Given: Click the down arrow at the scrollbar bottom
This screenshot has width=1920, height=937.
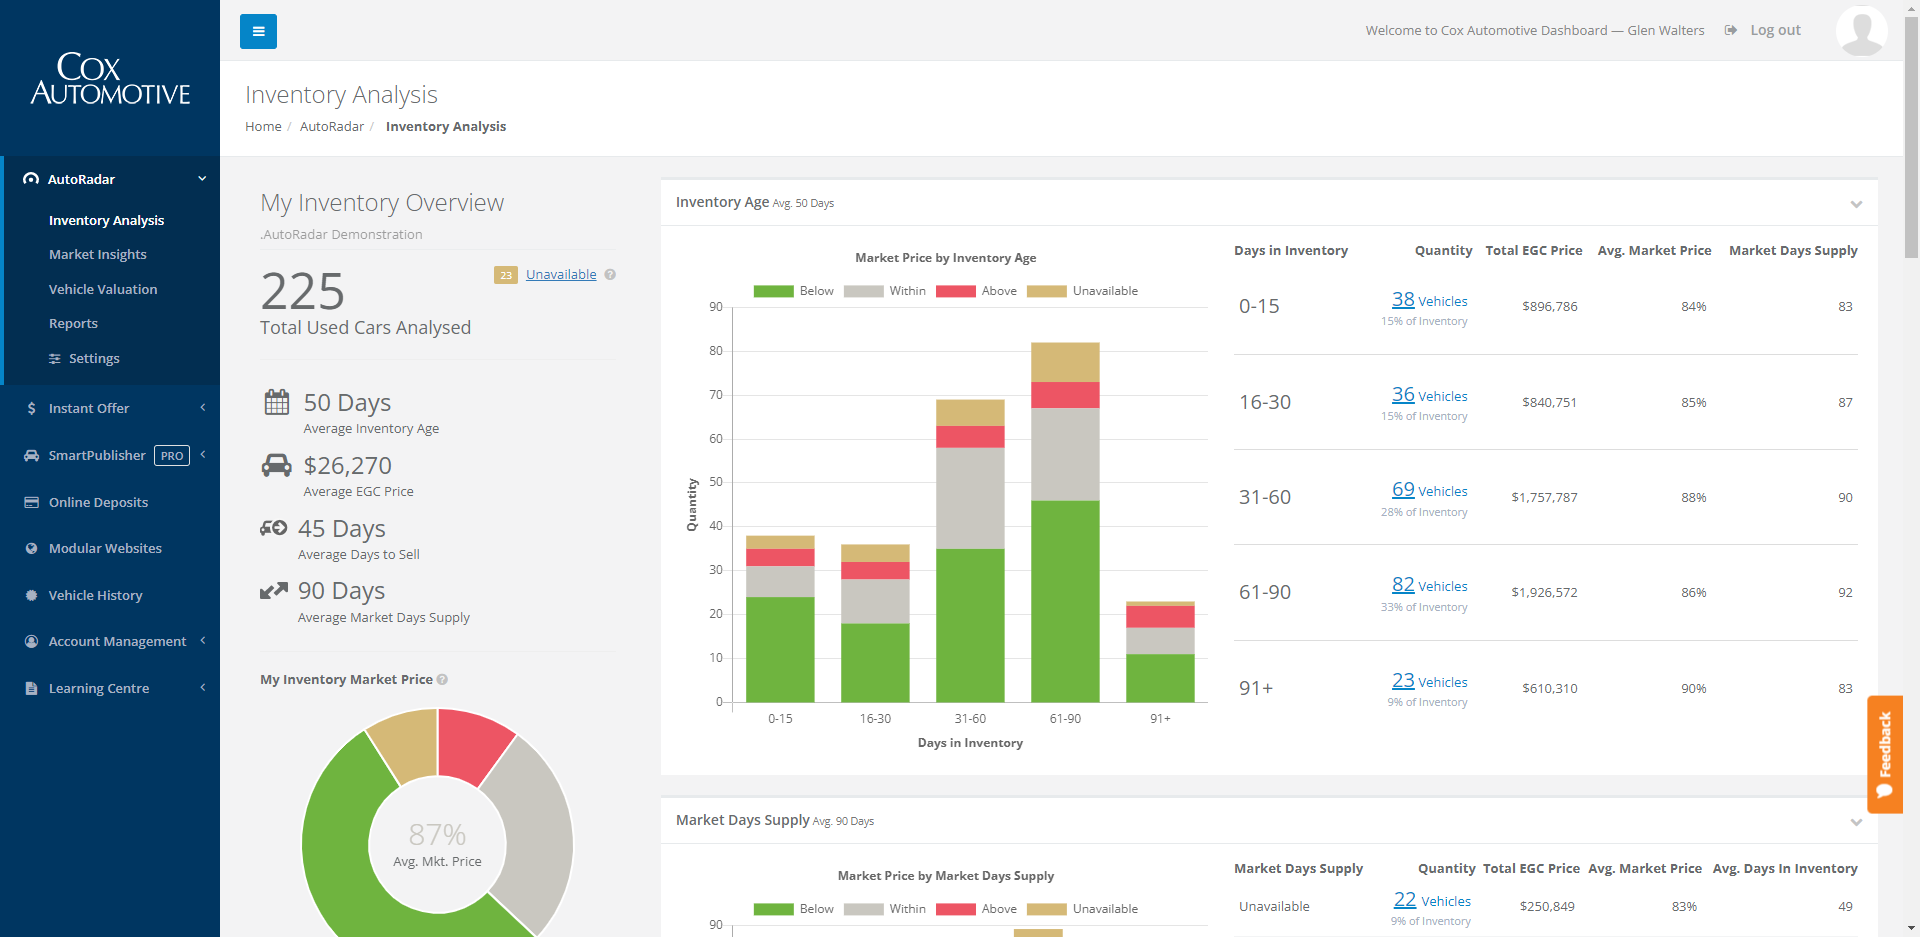Looking at the screenshot, I should click(1911, 928).
